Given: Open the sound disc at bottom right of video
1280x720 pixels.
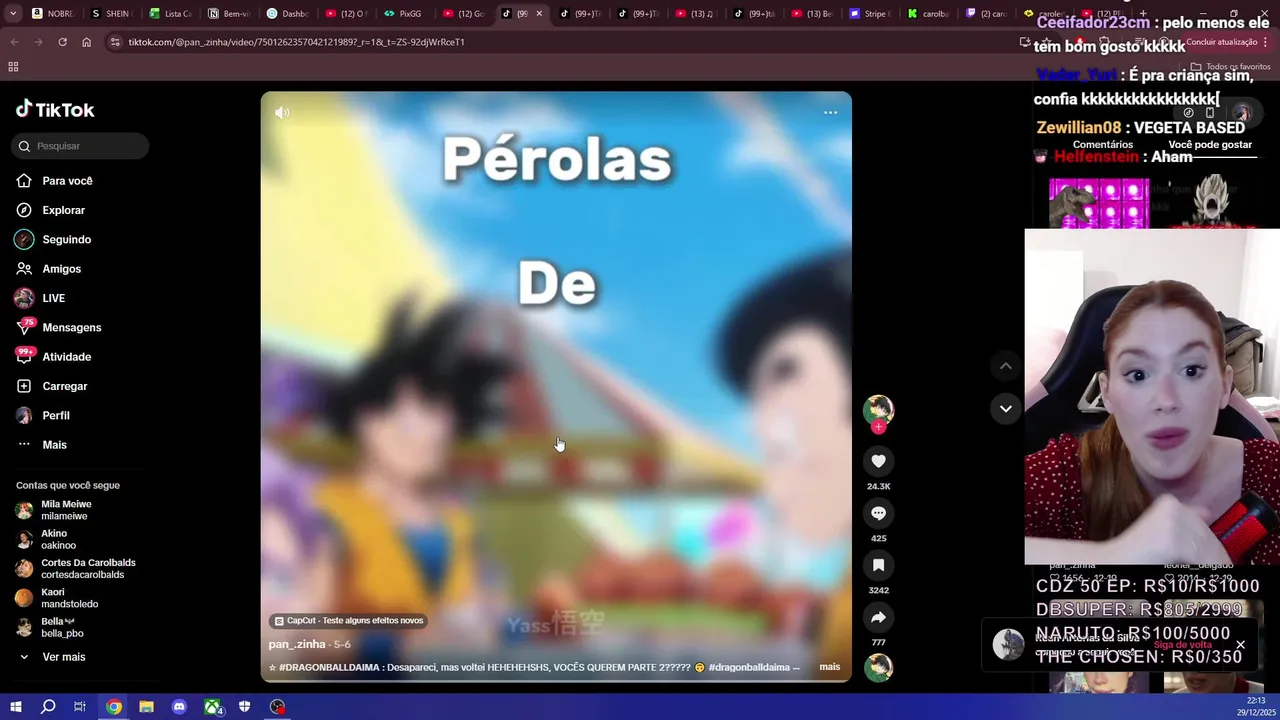Looking at the screenshot, I should (x=878, y=667).
